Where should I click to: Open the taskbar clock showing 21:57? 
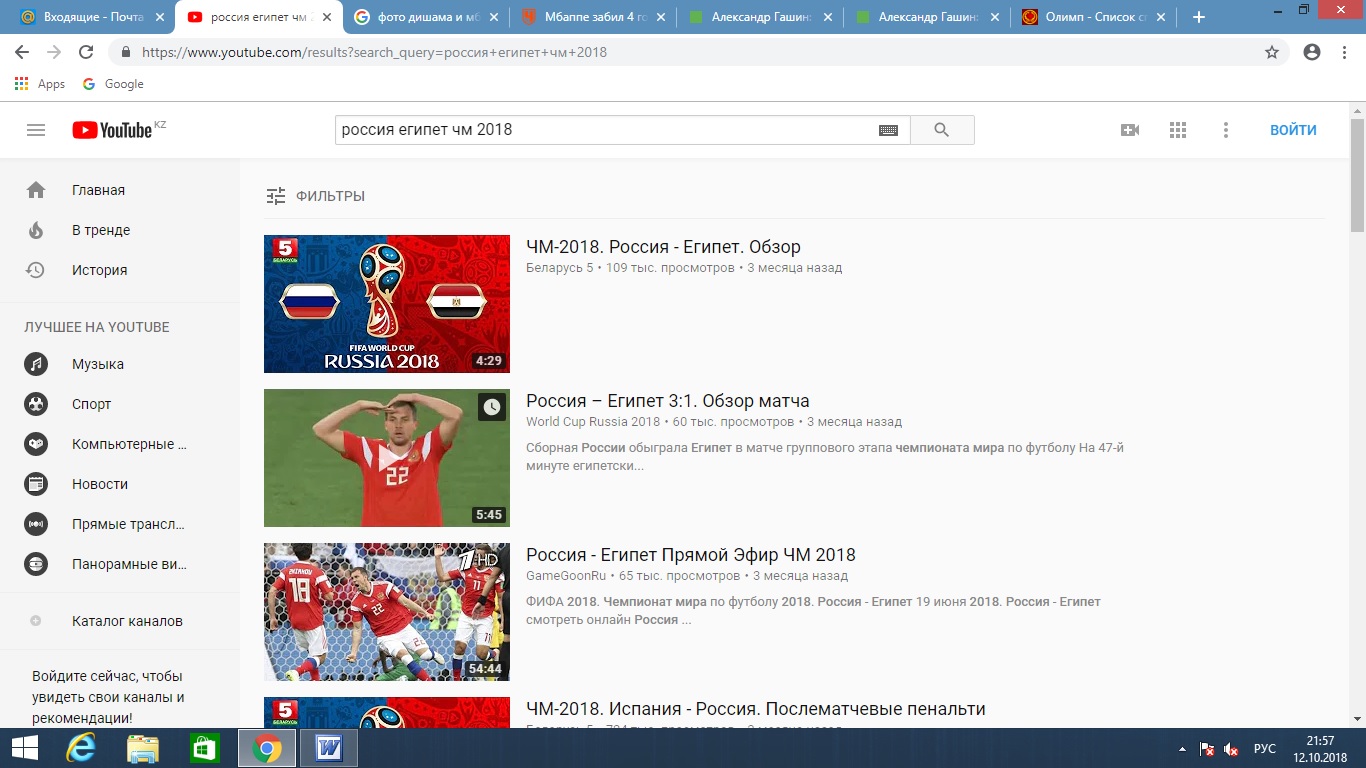tap(1320, 748)
